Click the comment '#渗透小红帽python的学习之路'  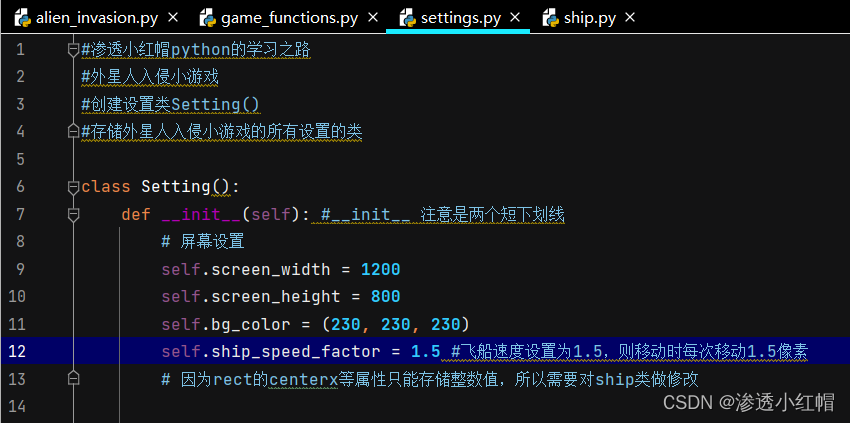pos(196,50)
